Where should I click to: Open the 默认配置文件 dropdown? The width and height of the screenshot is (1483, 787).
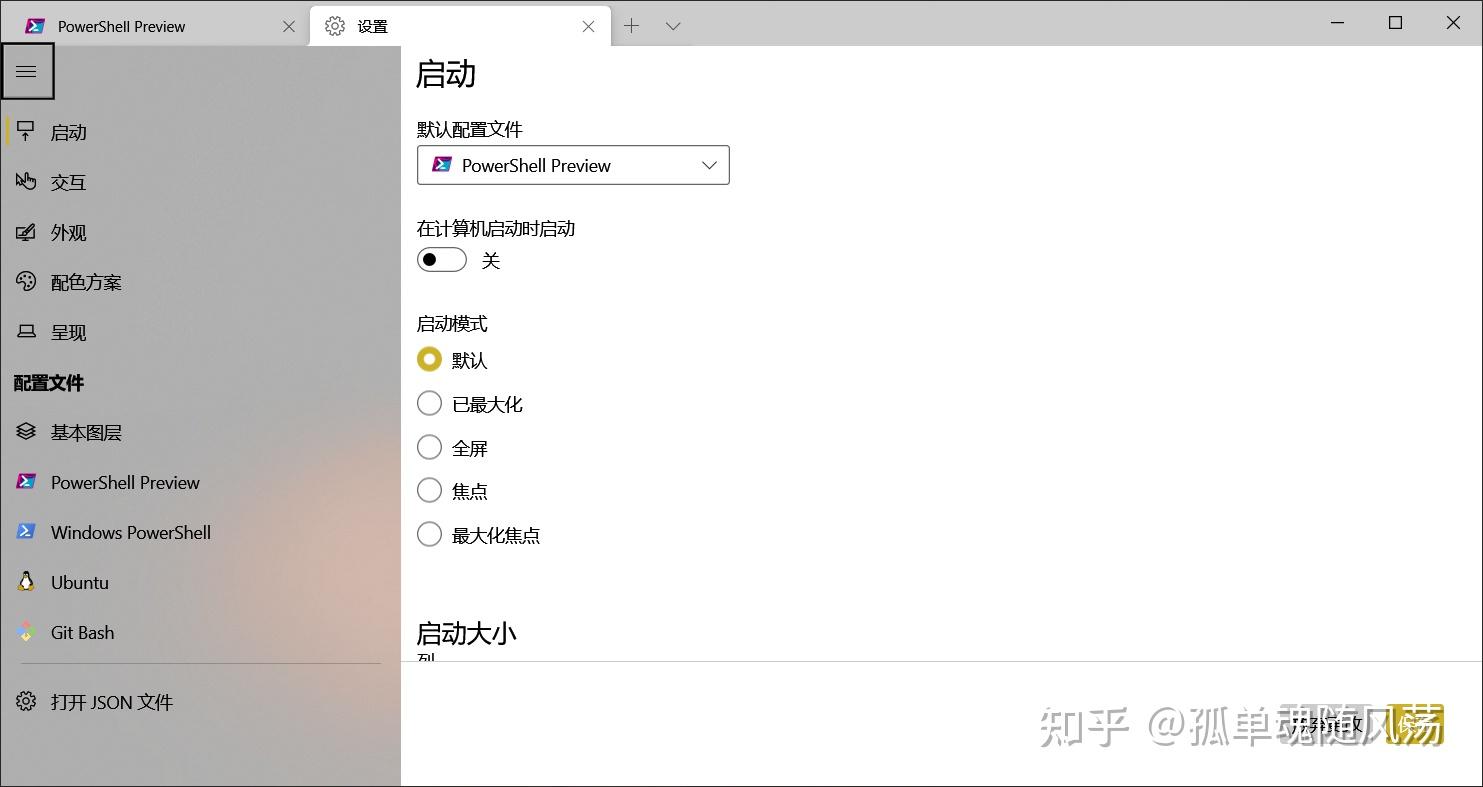point(573,165)
